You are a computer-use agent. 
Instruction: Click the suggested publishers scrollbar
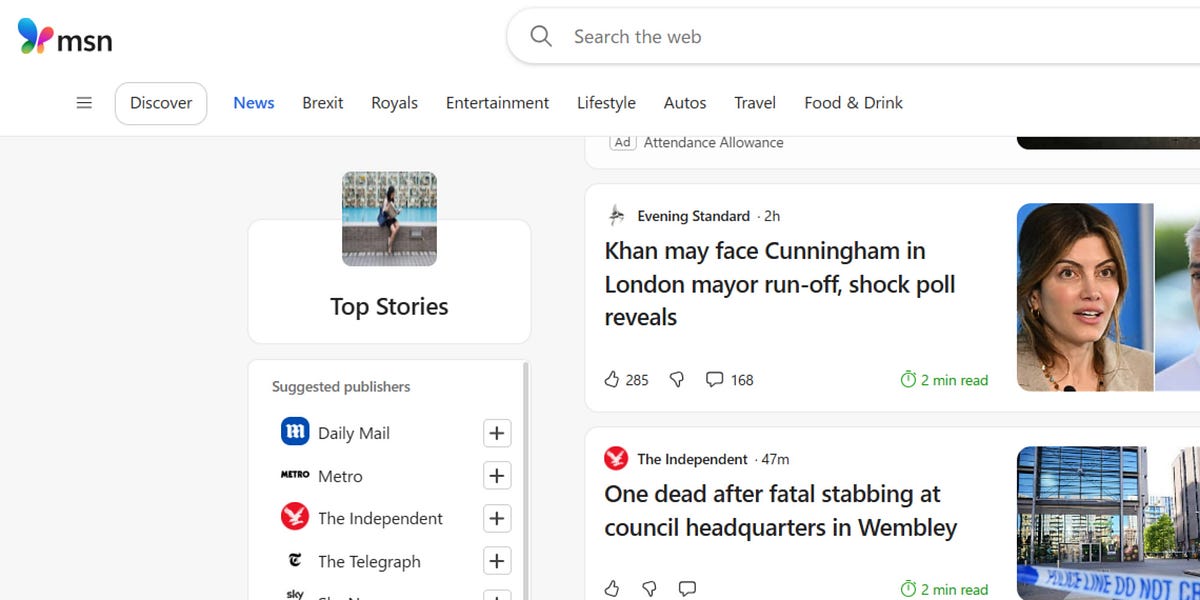(525, 480)
